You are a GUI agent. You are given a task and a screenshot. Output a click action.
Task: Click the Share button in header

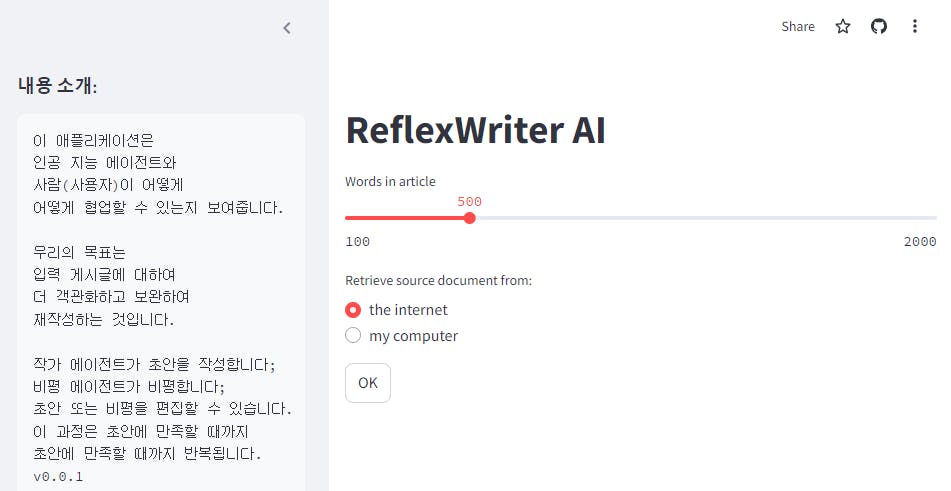point(797,27)
